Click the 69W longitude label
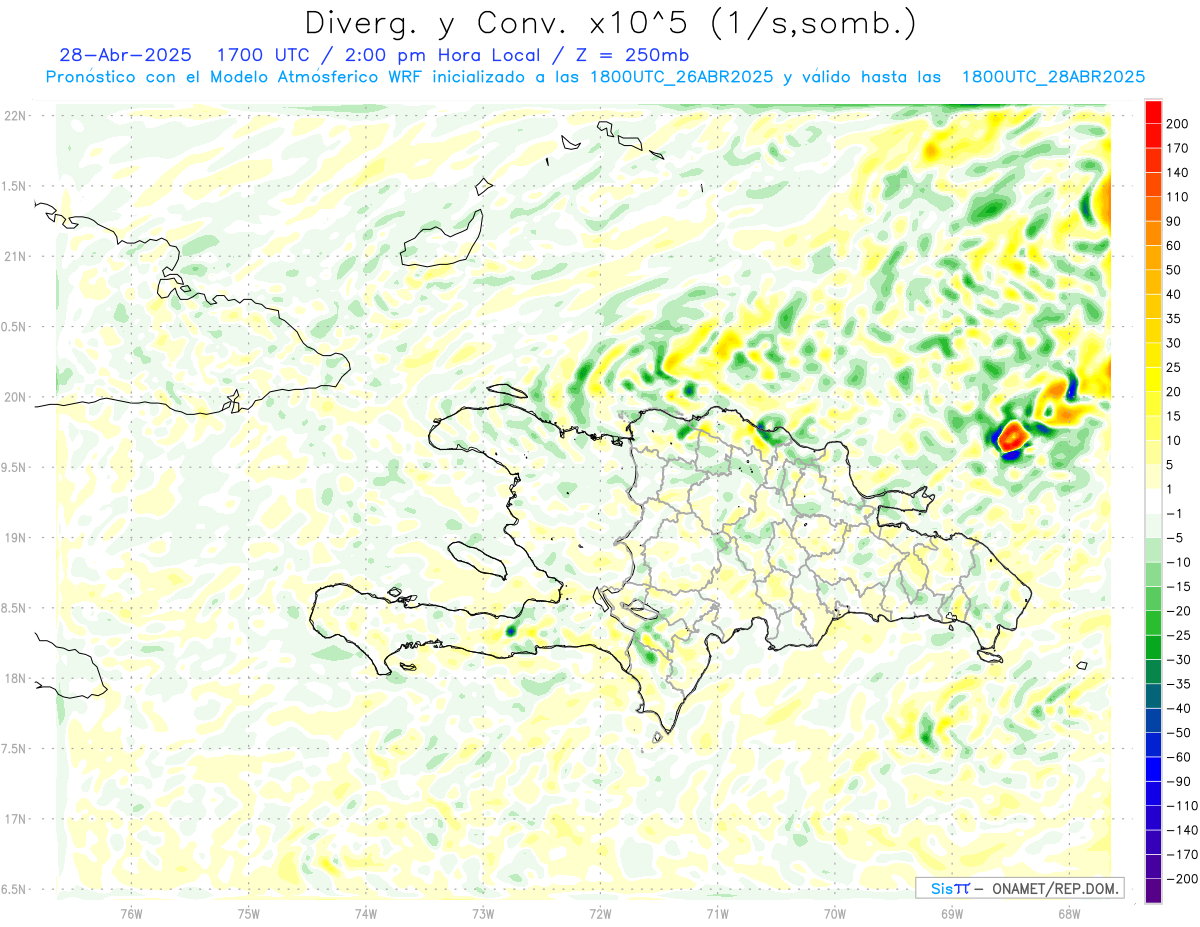This screenshot has width=1200, height=927. 952,913
